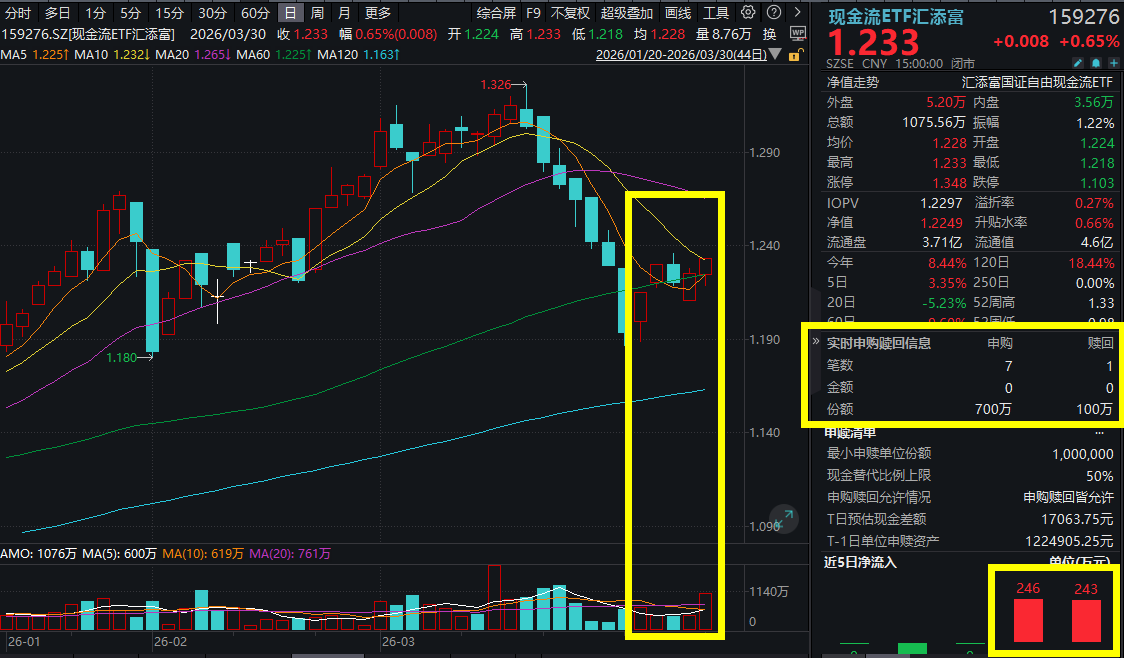
Task: Click the WP icon below the toolbar
Action: click(799, 33)
